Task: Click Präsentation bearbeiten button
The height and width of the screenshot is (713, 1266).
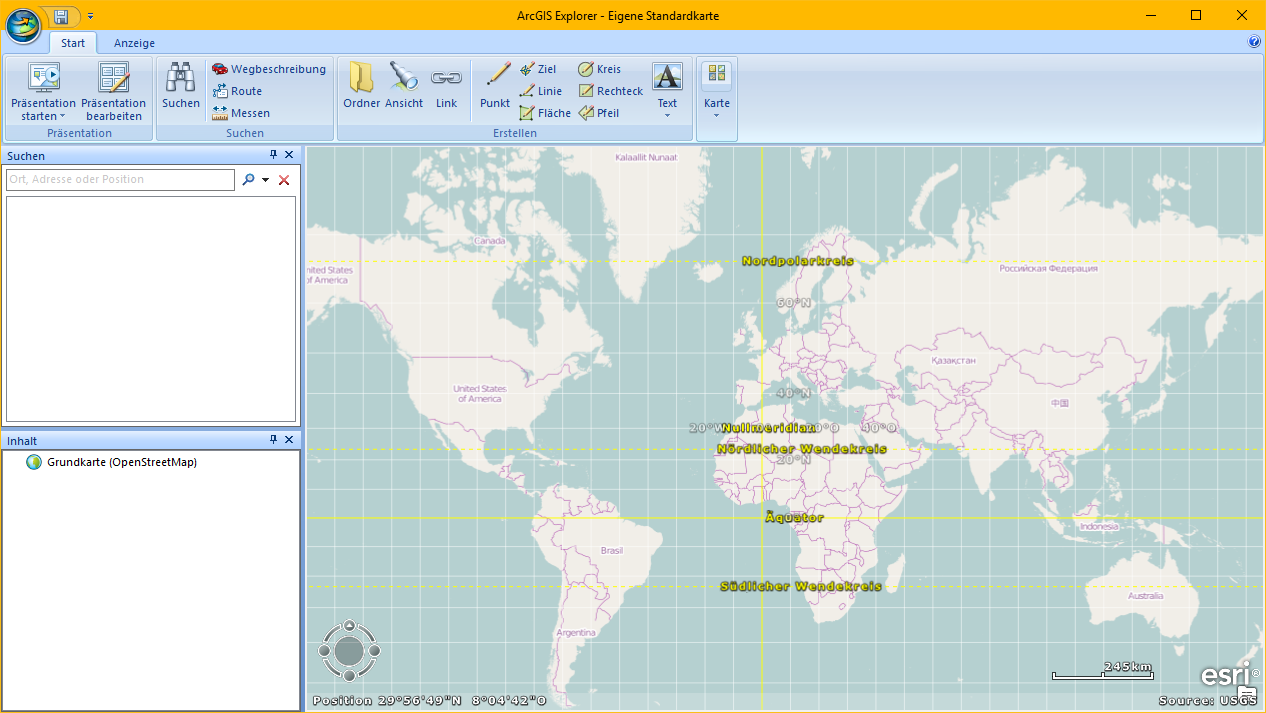Action: (113, 90)
